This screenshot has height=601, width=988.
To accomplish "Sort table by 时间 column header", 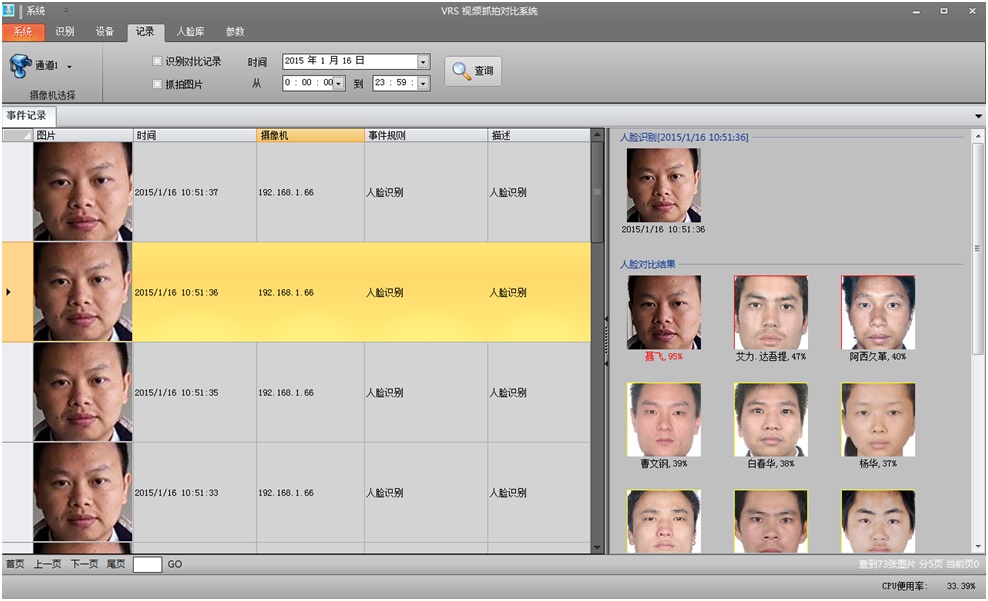I will coord(195,135).
